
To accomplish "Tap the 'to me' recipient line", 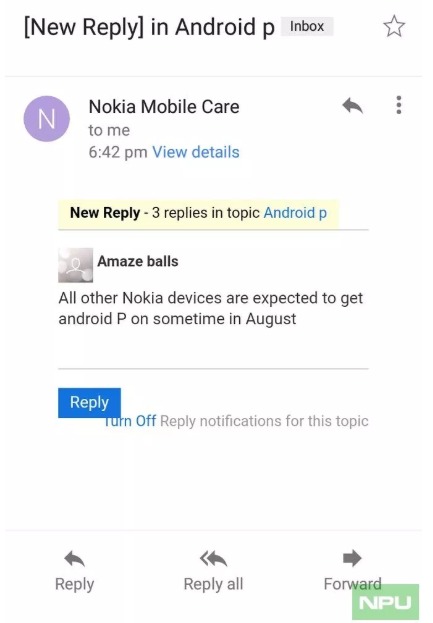I will click(109, 130).
